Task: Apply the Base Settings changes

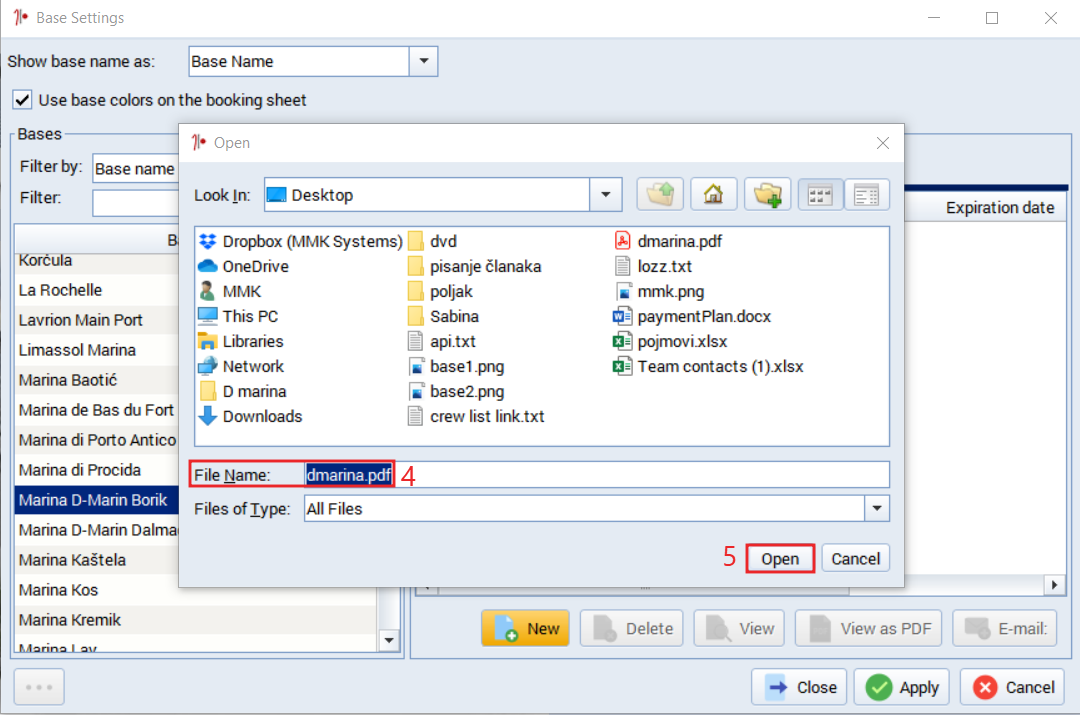Action: pos(902,687)
